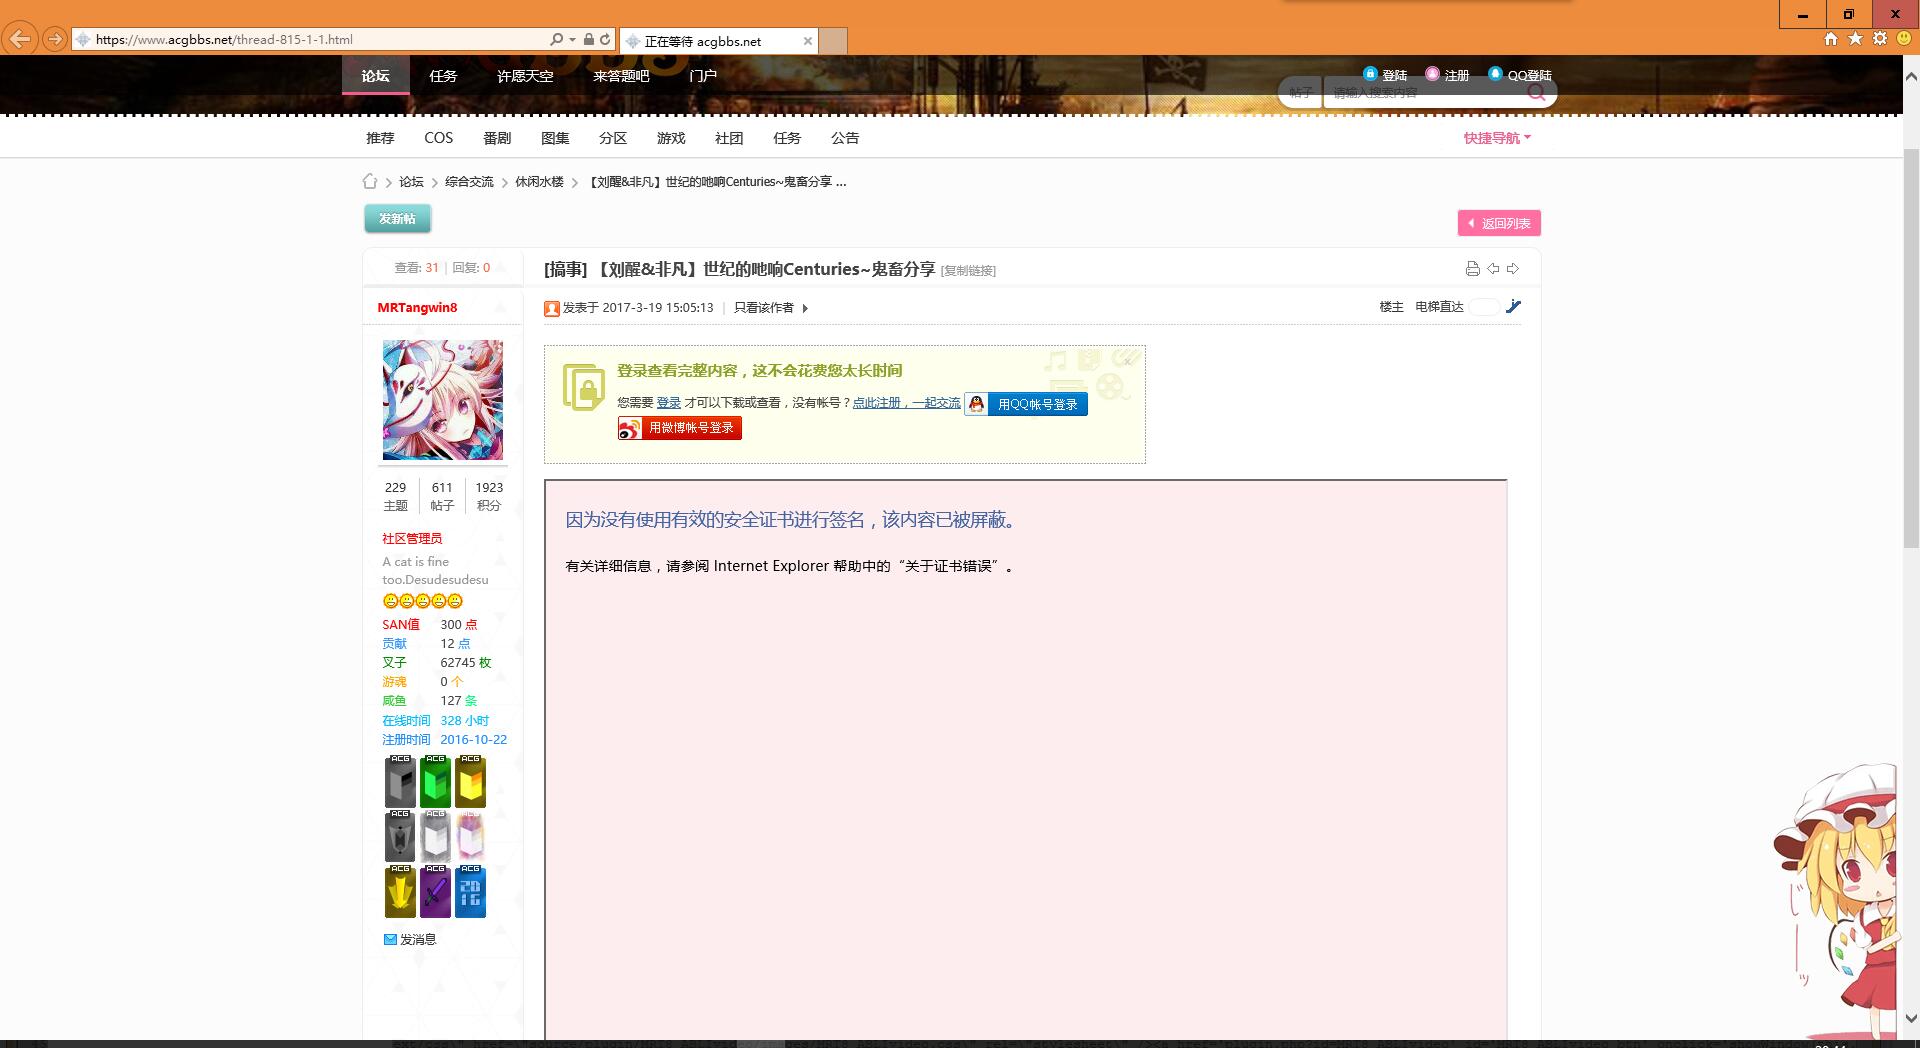The image size is (1920, 1048).
Task: Click the 发消息 send message link
Action: [410, 939]
